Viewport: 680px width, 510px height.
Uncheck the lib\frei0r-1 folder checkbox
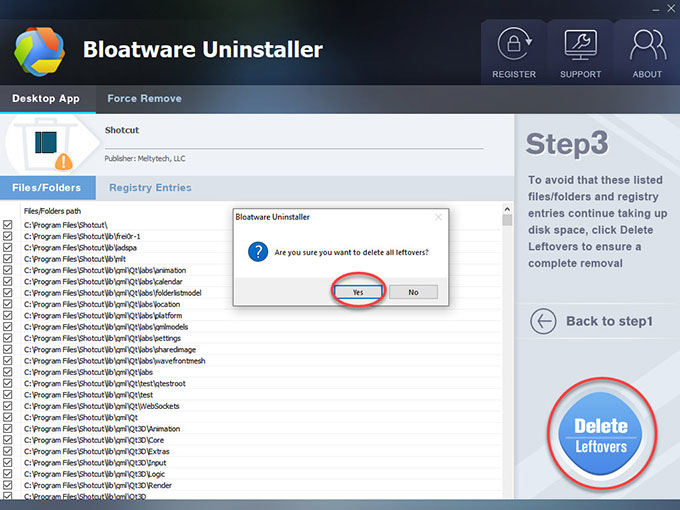[7, 236]
